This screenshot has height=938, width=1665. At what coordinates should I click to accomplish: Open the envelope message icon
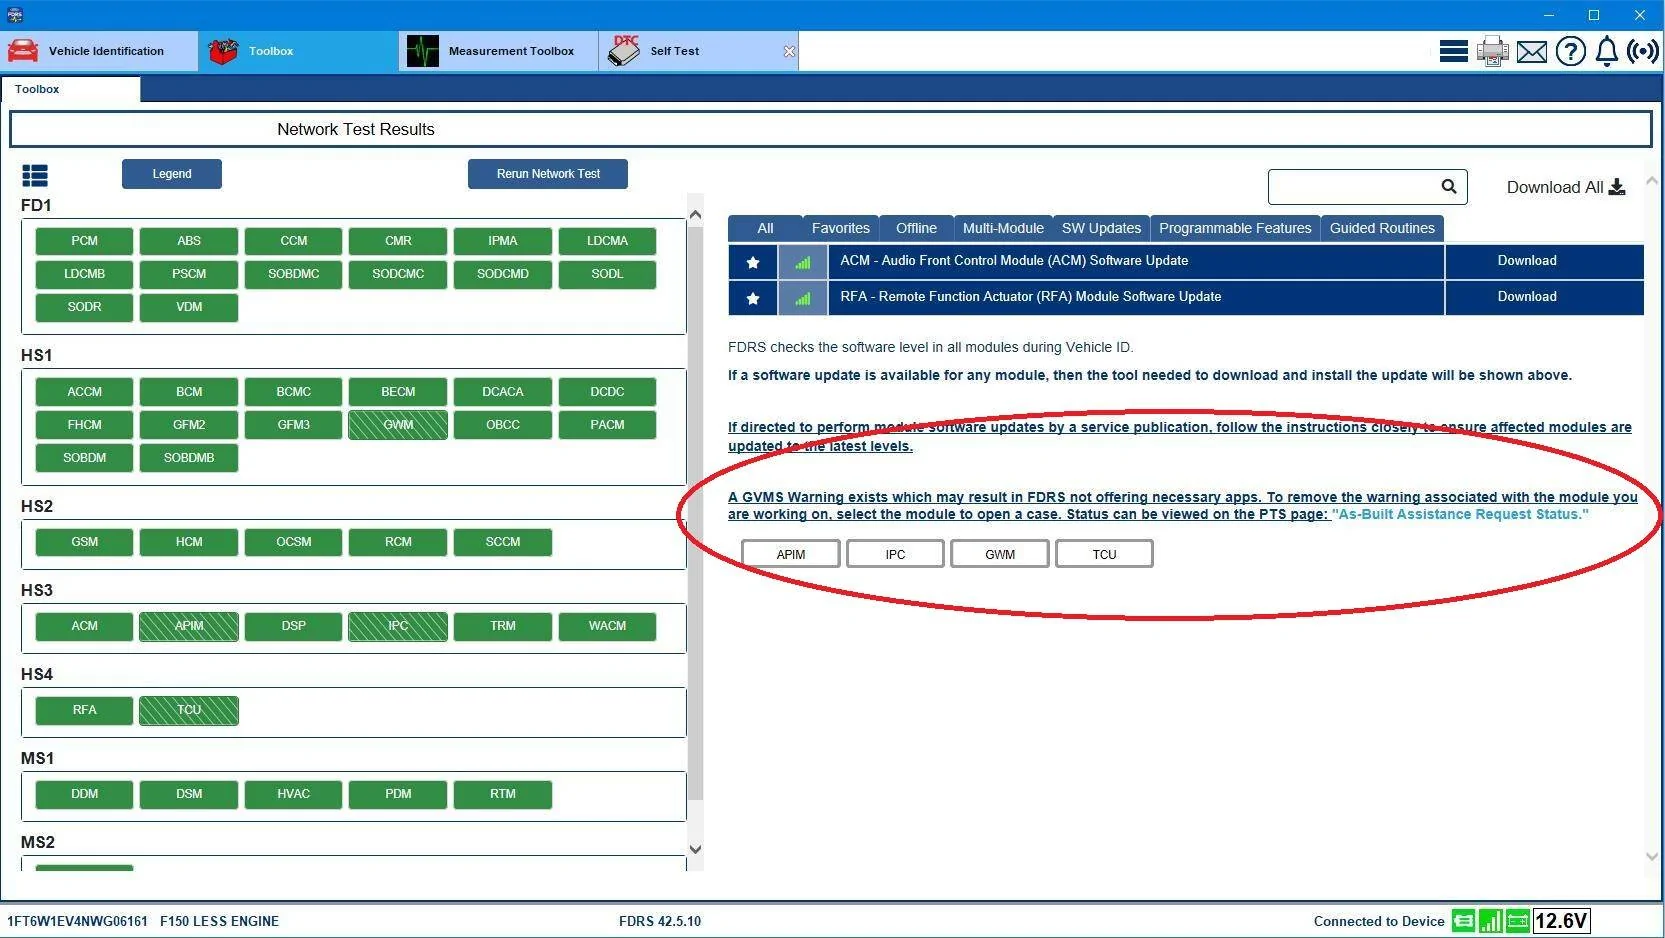tap(1531, 51)
